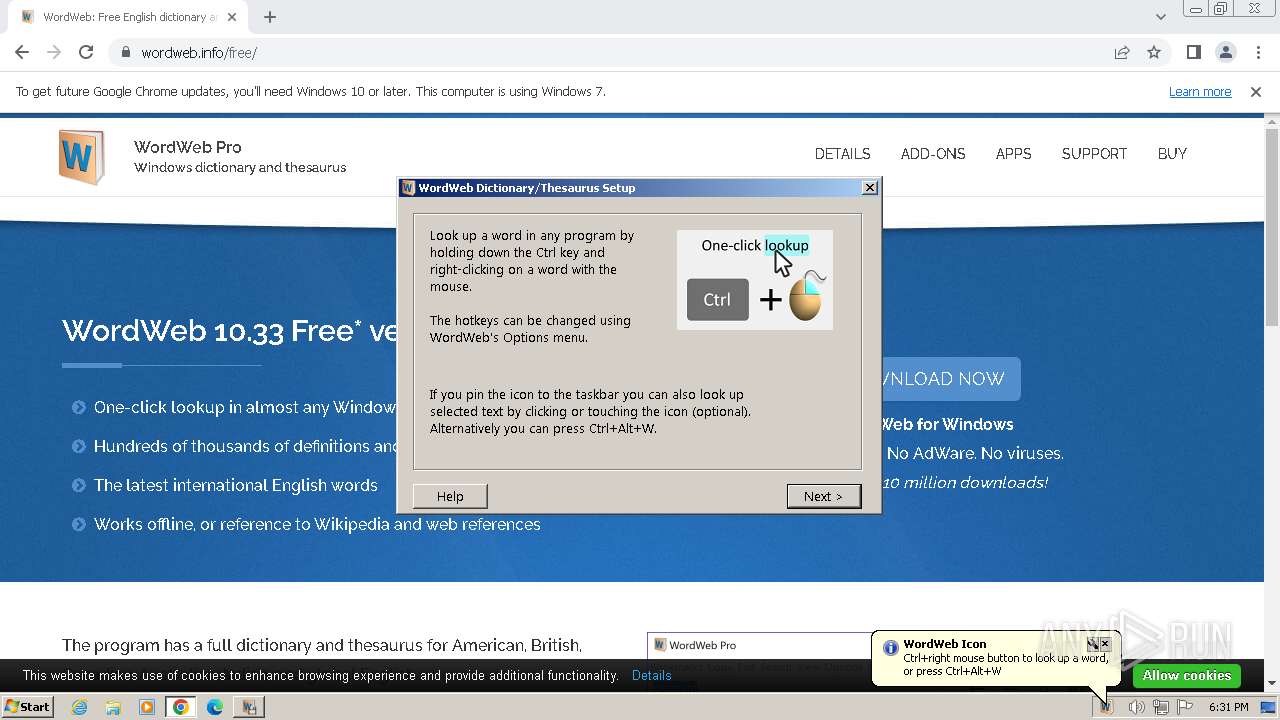Click the scrollbar down arrow
Screen dimensions: 1280x720
[1272, 684]
